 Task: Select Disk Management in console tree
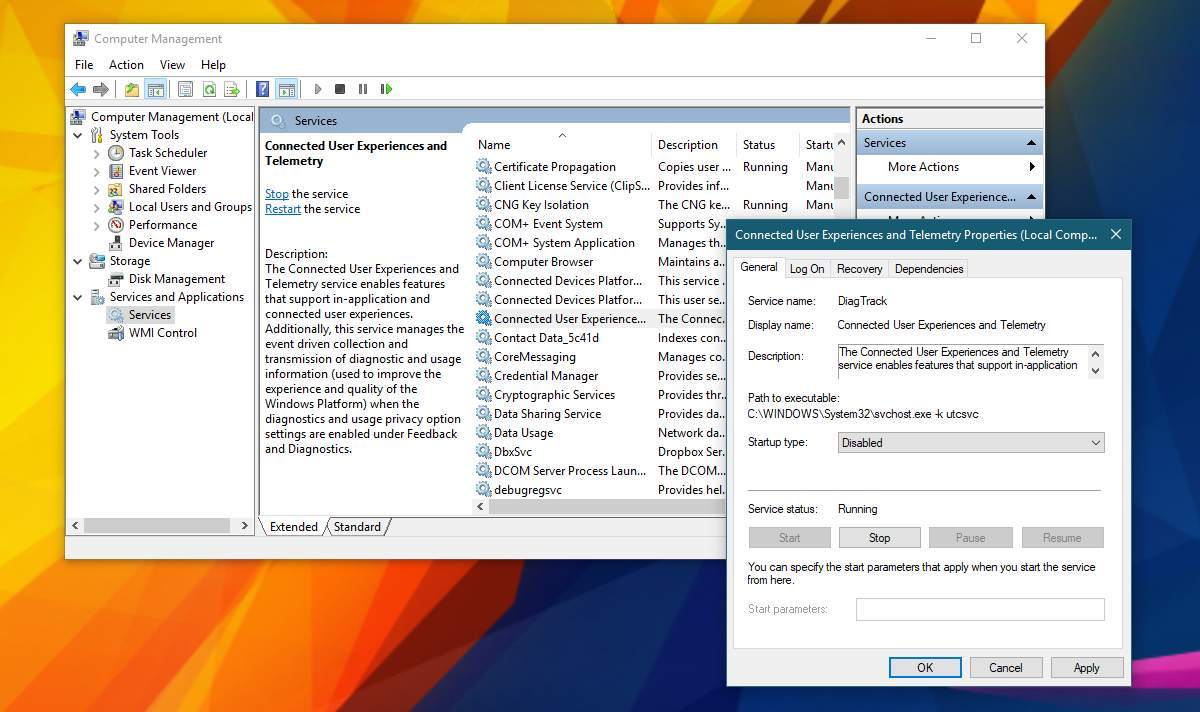coord(176,279)
